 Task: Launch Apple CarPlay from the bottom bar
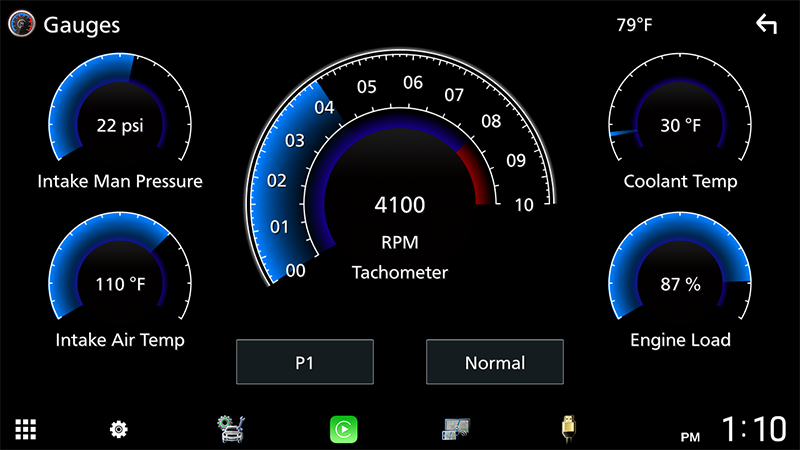click(x=343, y=429)
